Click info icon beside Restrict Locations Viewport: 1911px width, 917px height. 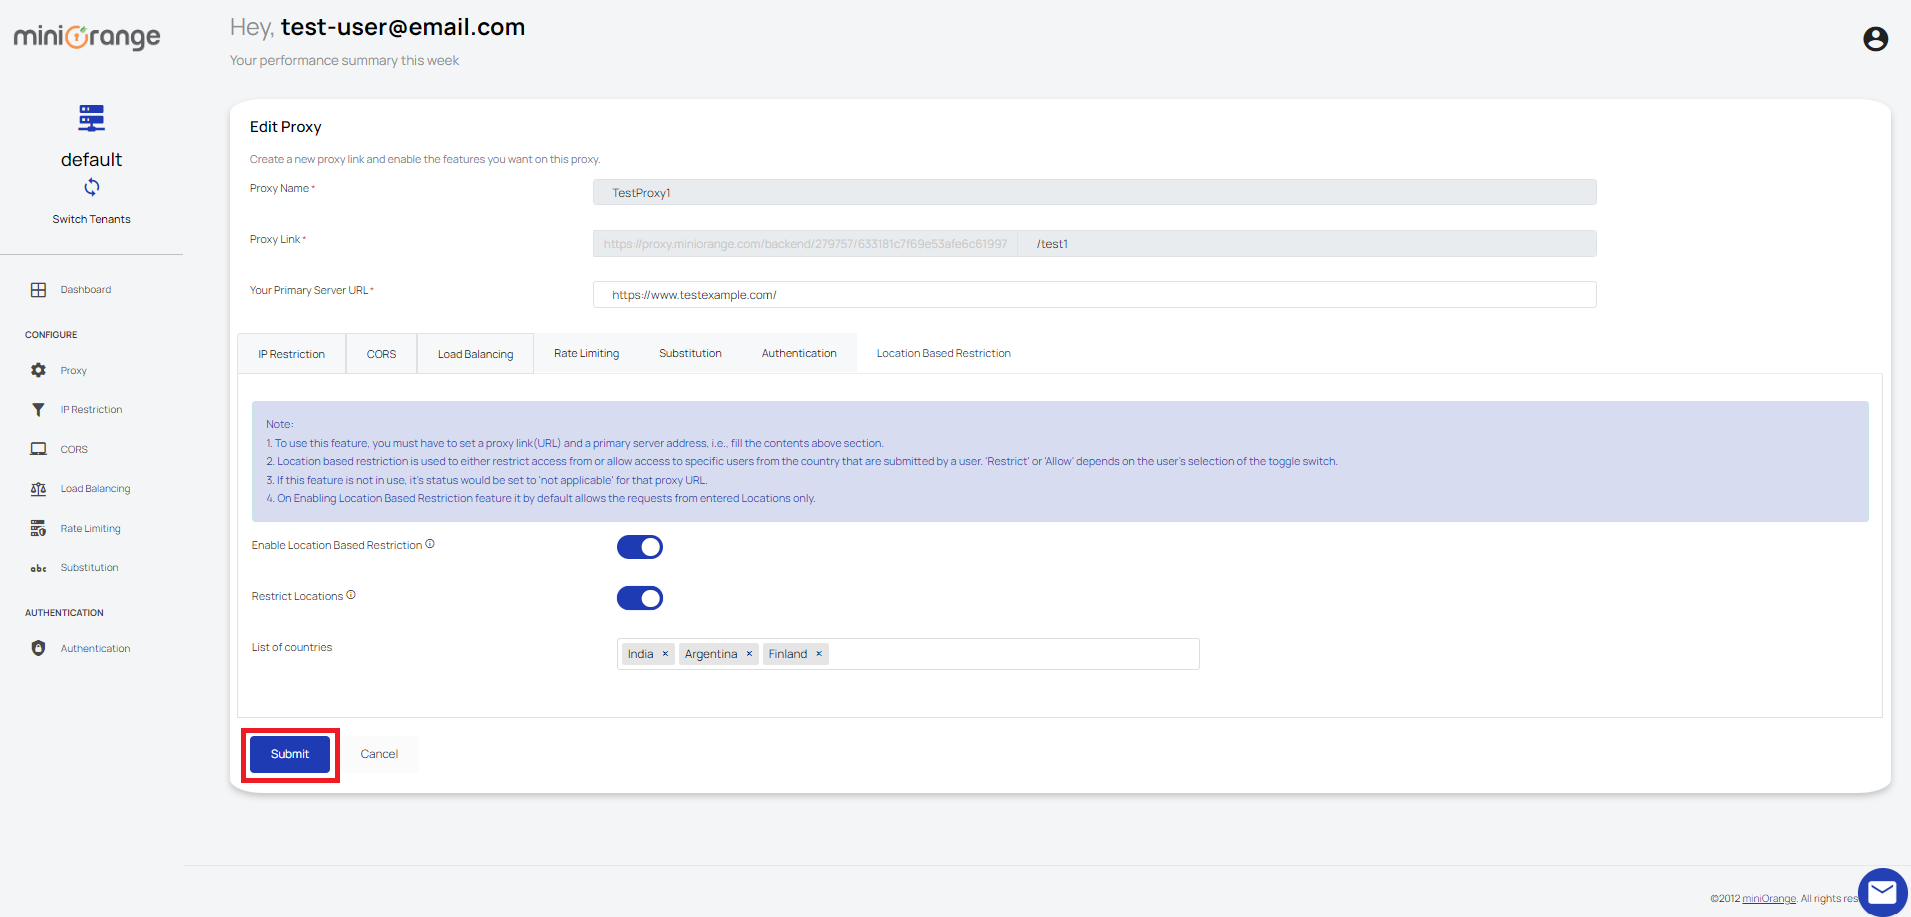(351, 595)
